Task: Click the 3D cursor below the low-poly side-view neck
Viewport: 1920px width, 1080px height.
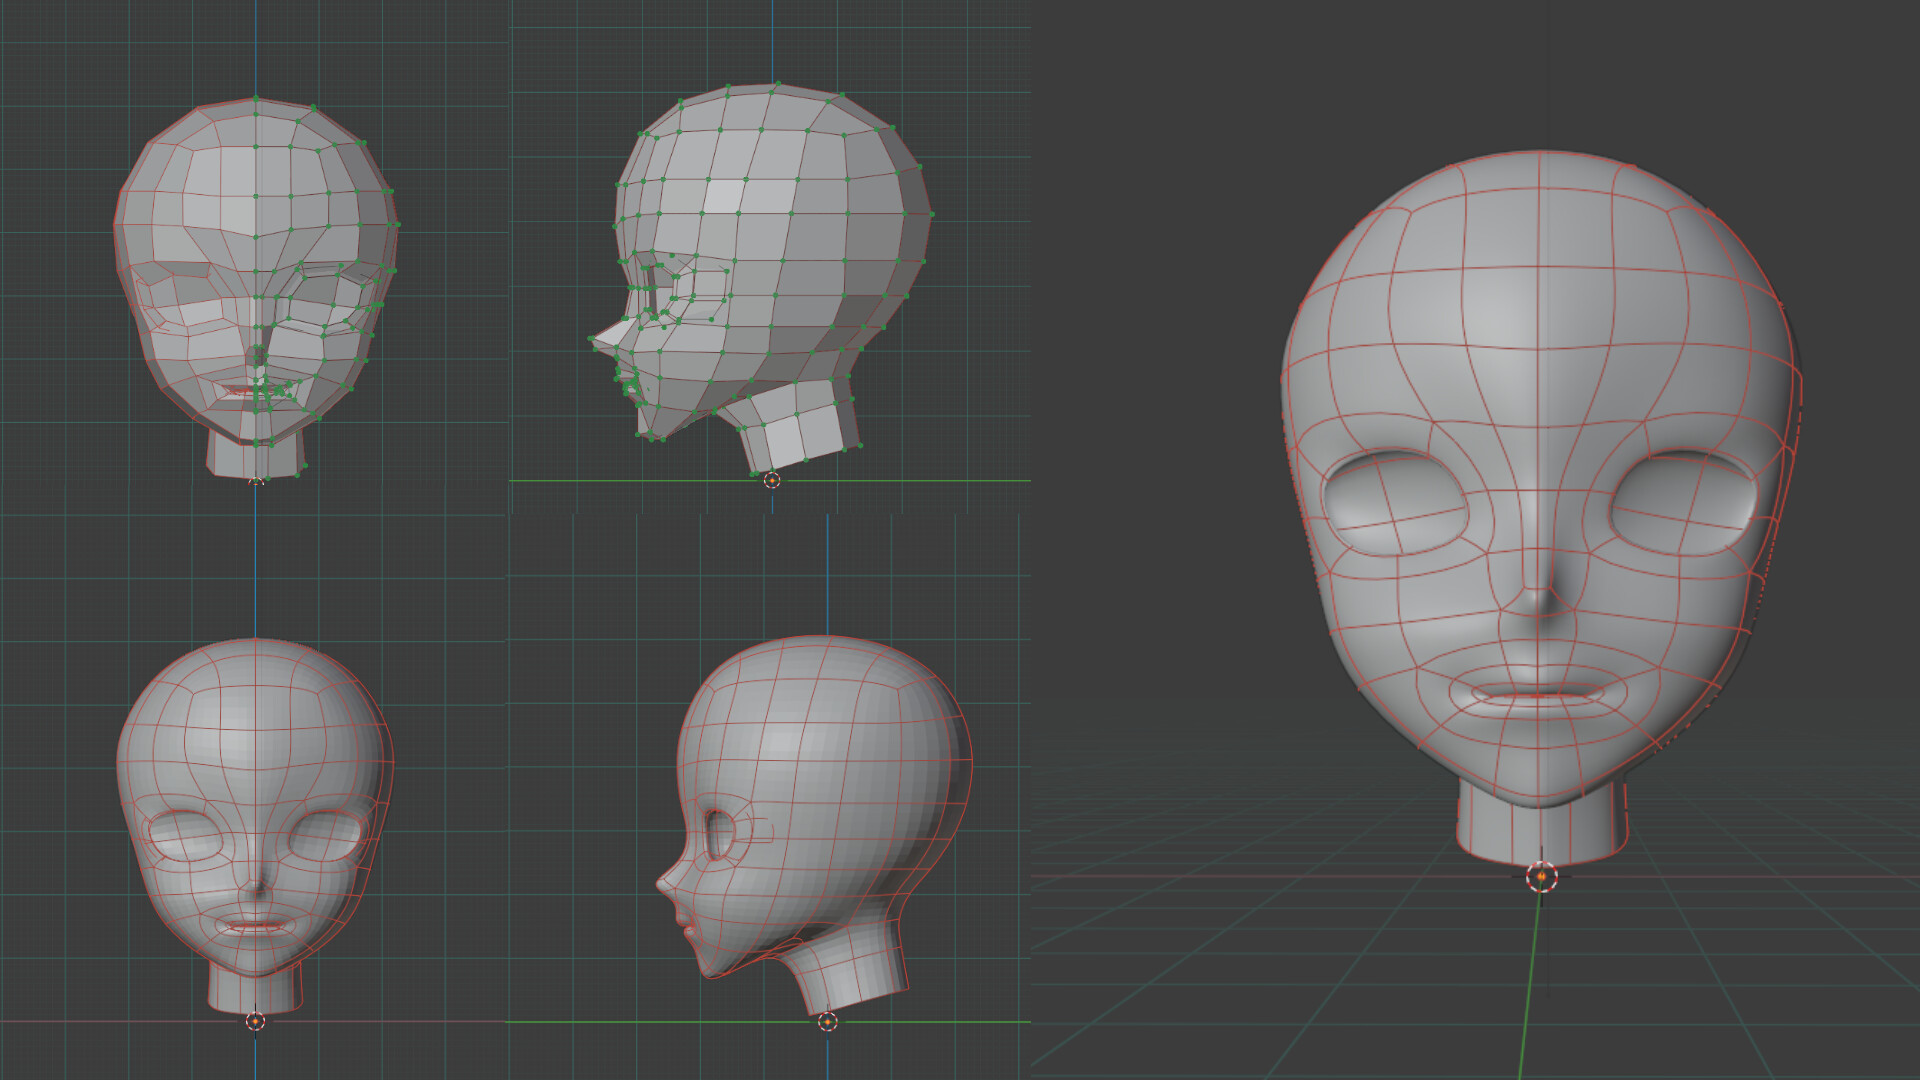Action: tap(771, 480)
